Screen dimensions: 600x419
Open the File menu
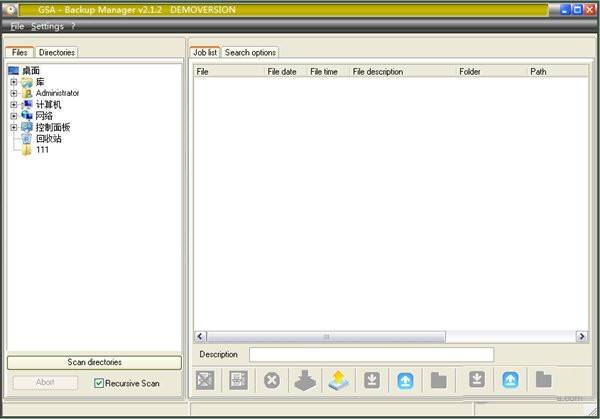(x=17, y=26)
